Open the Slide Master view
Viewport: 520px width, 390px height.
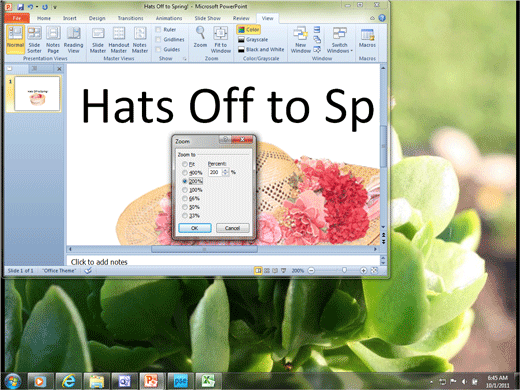pyautogui.click(x=98, y=39)
